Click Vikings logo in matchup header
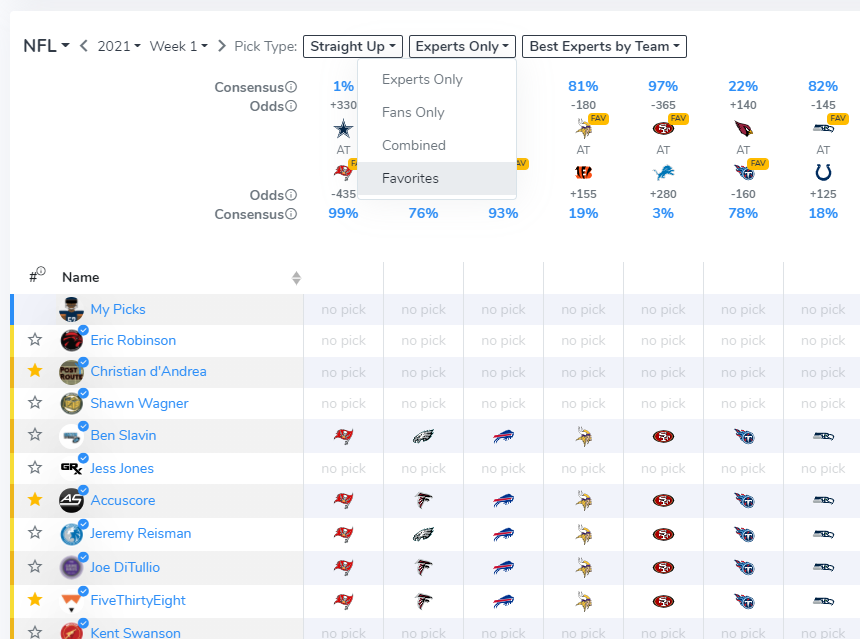 point(583,129)
